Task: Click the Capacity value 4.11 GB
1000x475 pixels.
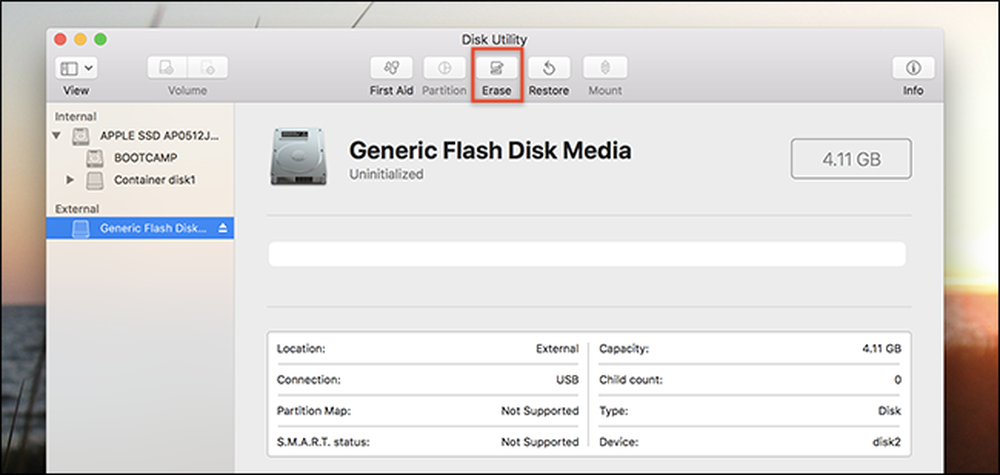Action: pyautogui.click(x=881, y=349)
